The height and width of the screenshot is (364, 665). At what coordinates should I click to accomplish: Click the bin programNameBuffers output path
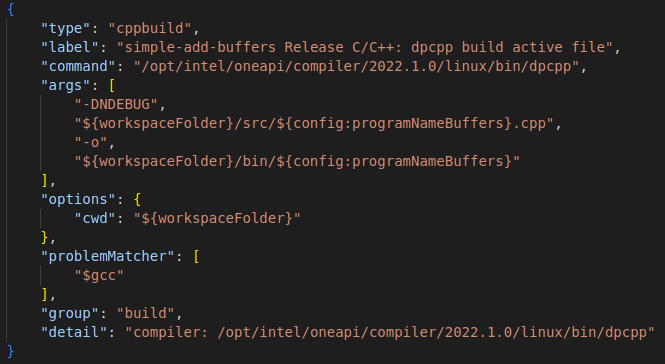(297, 161)
